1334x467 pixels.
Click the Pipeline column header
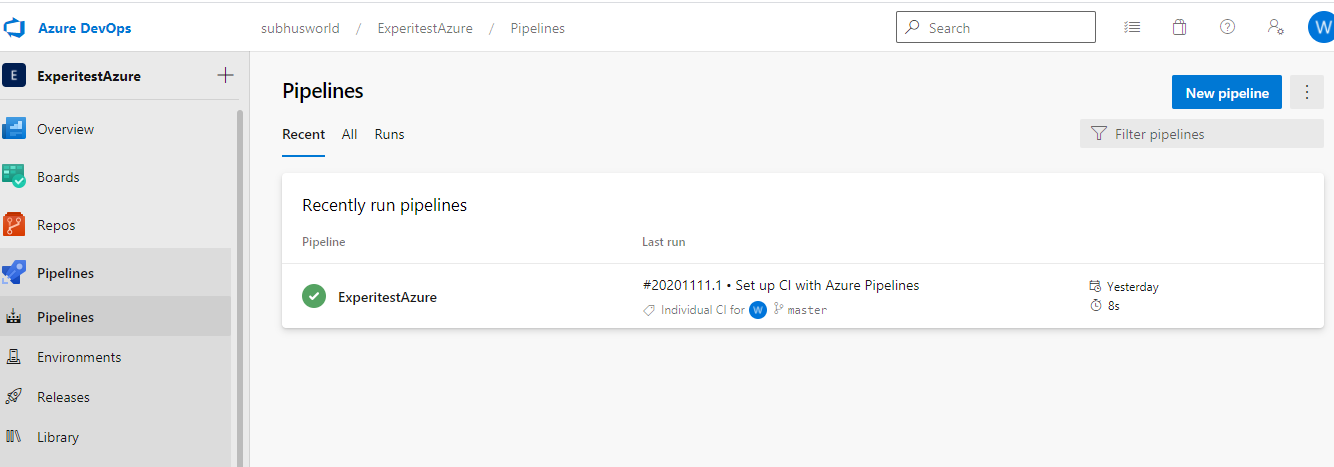click(x=324, y=242)
